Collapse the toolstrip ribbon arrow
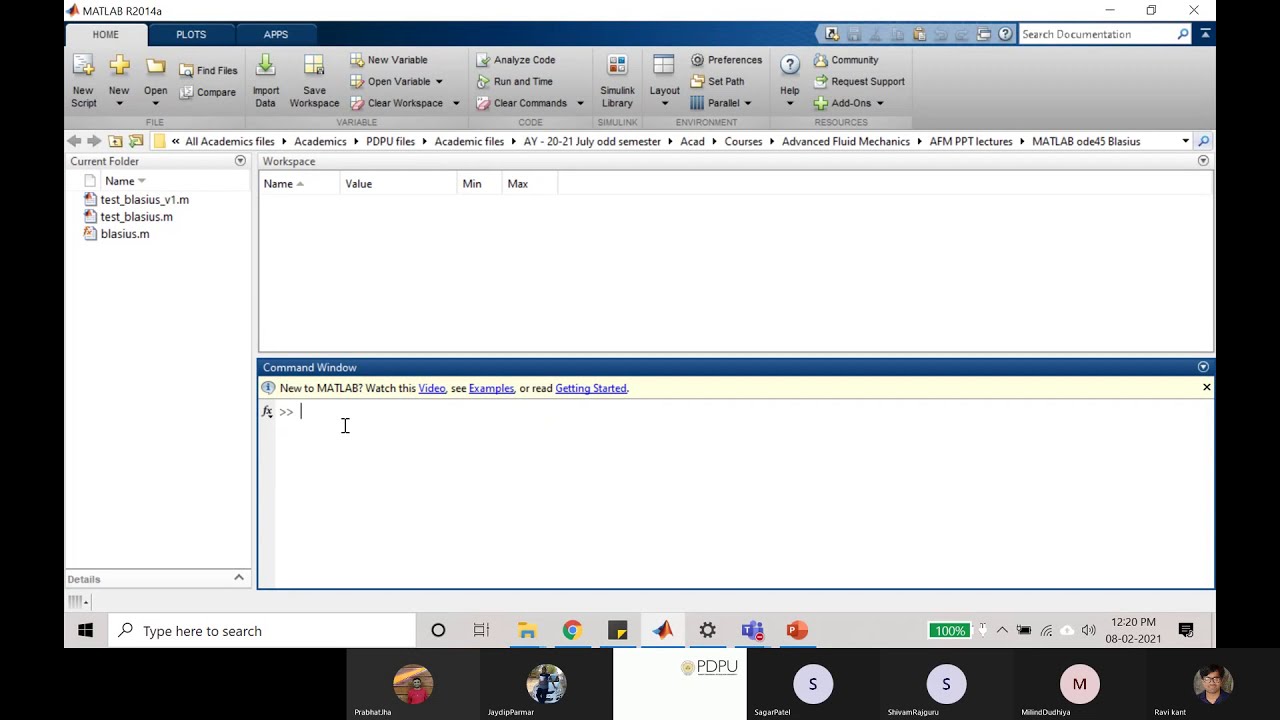The height and width of the screenshot is (720, 1280). coord(1205,34)
